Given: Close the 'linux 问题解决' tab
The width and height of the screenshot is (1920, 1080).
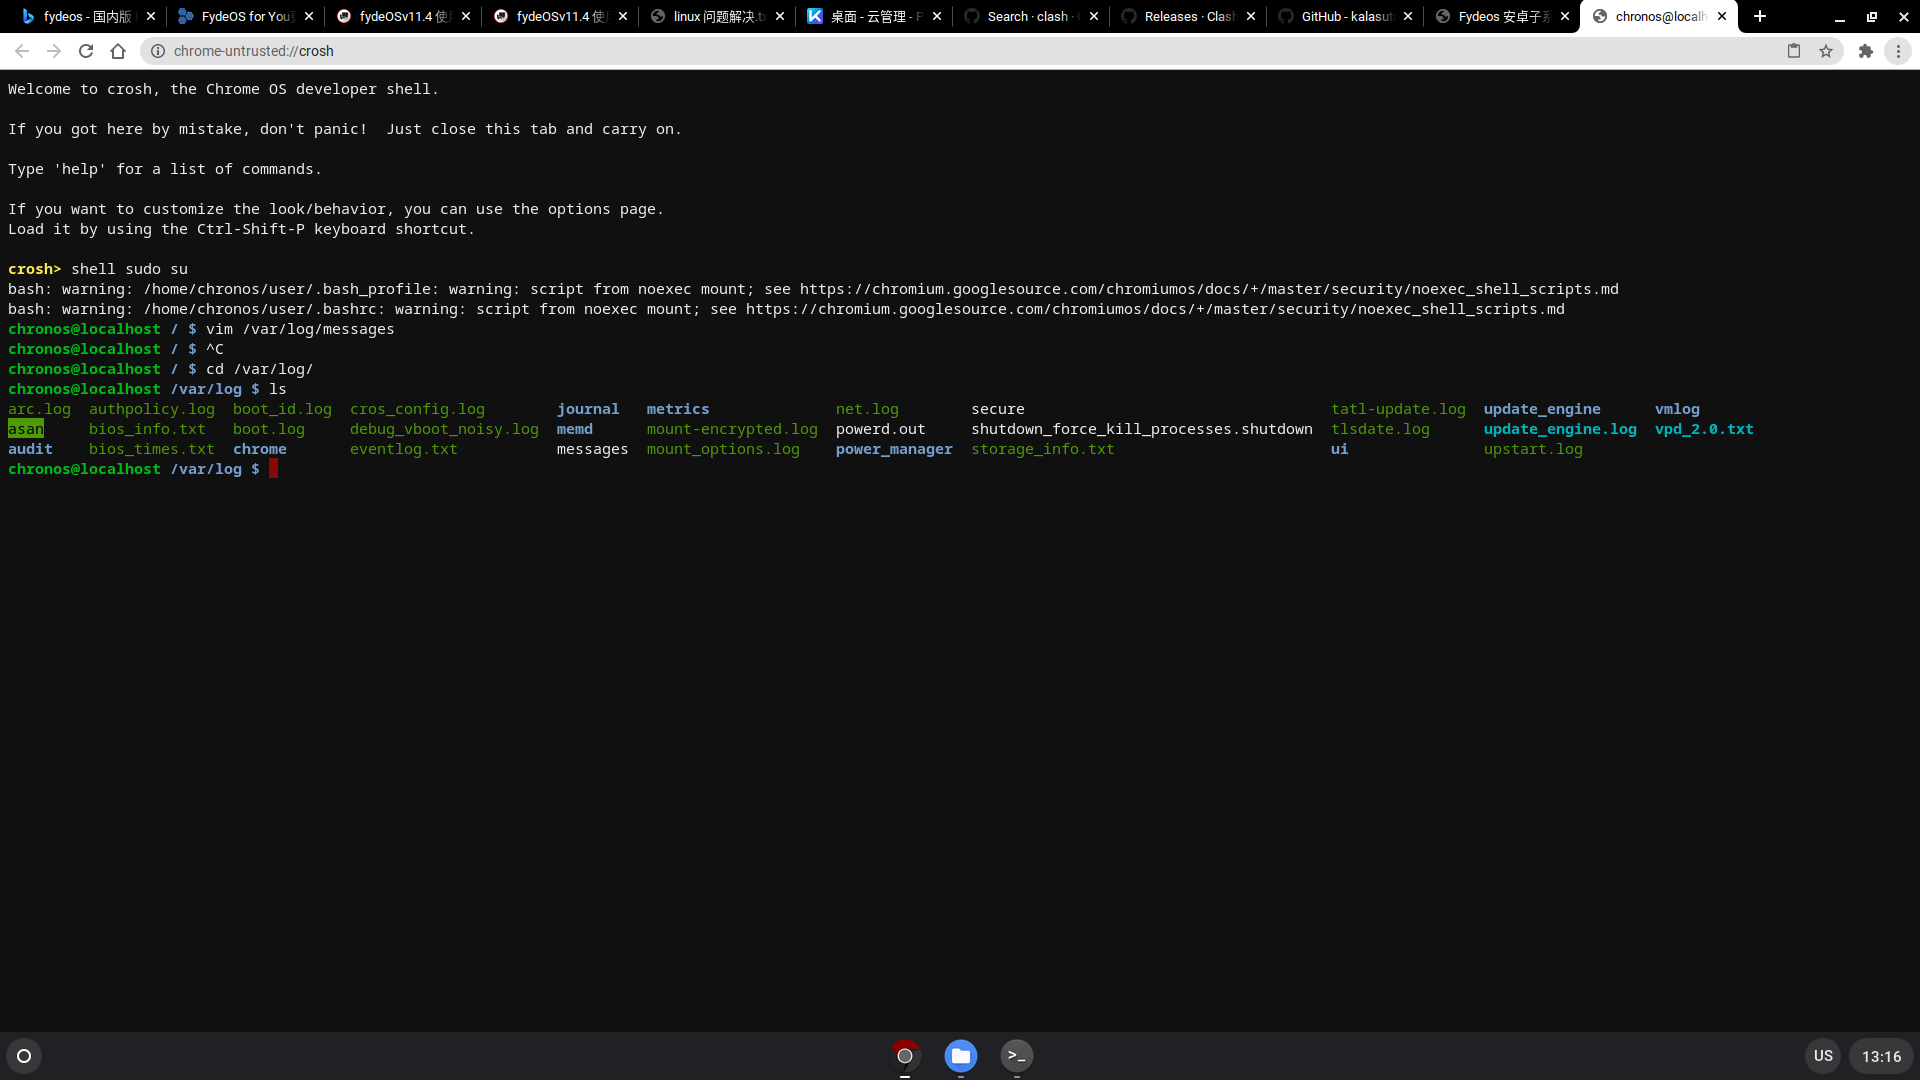Looking at the screenshot, I should (x=780, y=16).
